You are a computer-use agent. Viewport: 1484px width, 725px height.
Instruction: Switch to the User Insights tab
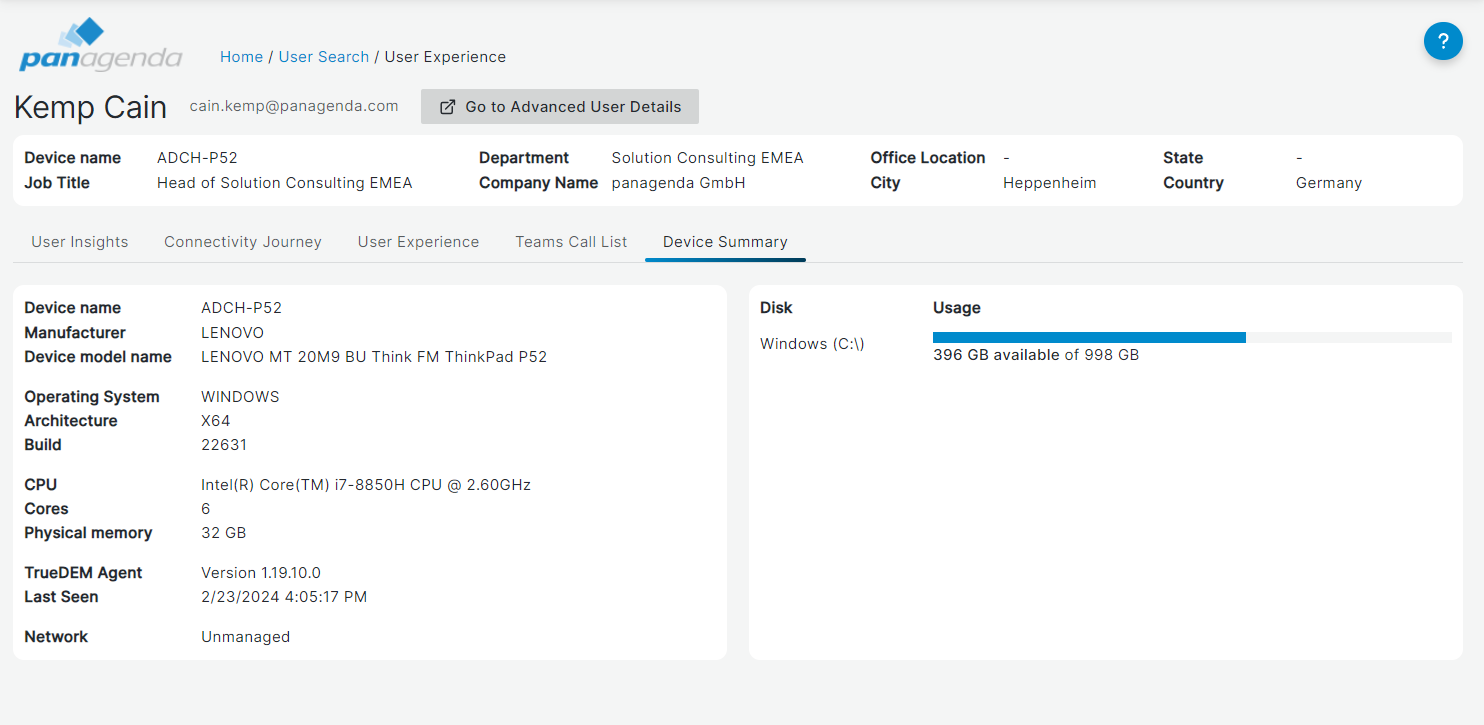point(80,242)
